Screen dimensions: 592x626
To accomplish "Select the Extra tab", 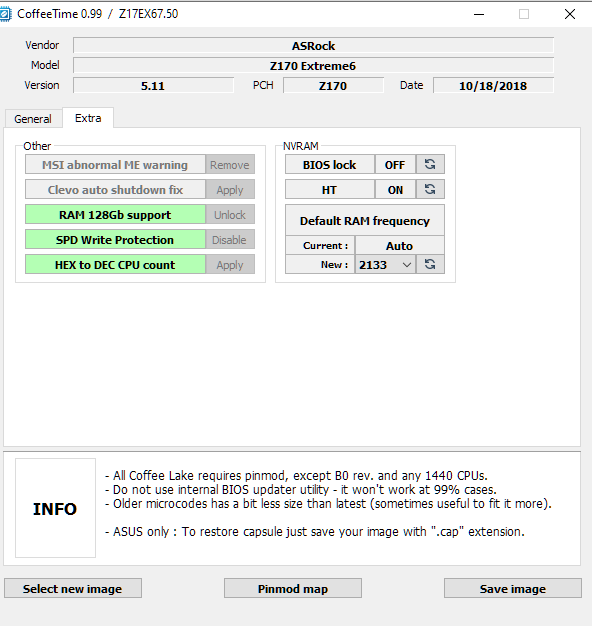I will [x=88, y=118].
